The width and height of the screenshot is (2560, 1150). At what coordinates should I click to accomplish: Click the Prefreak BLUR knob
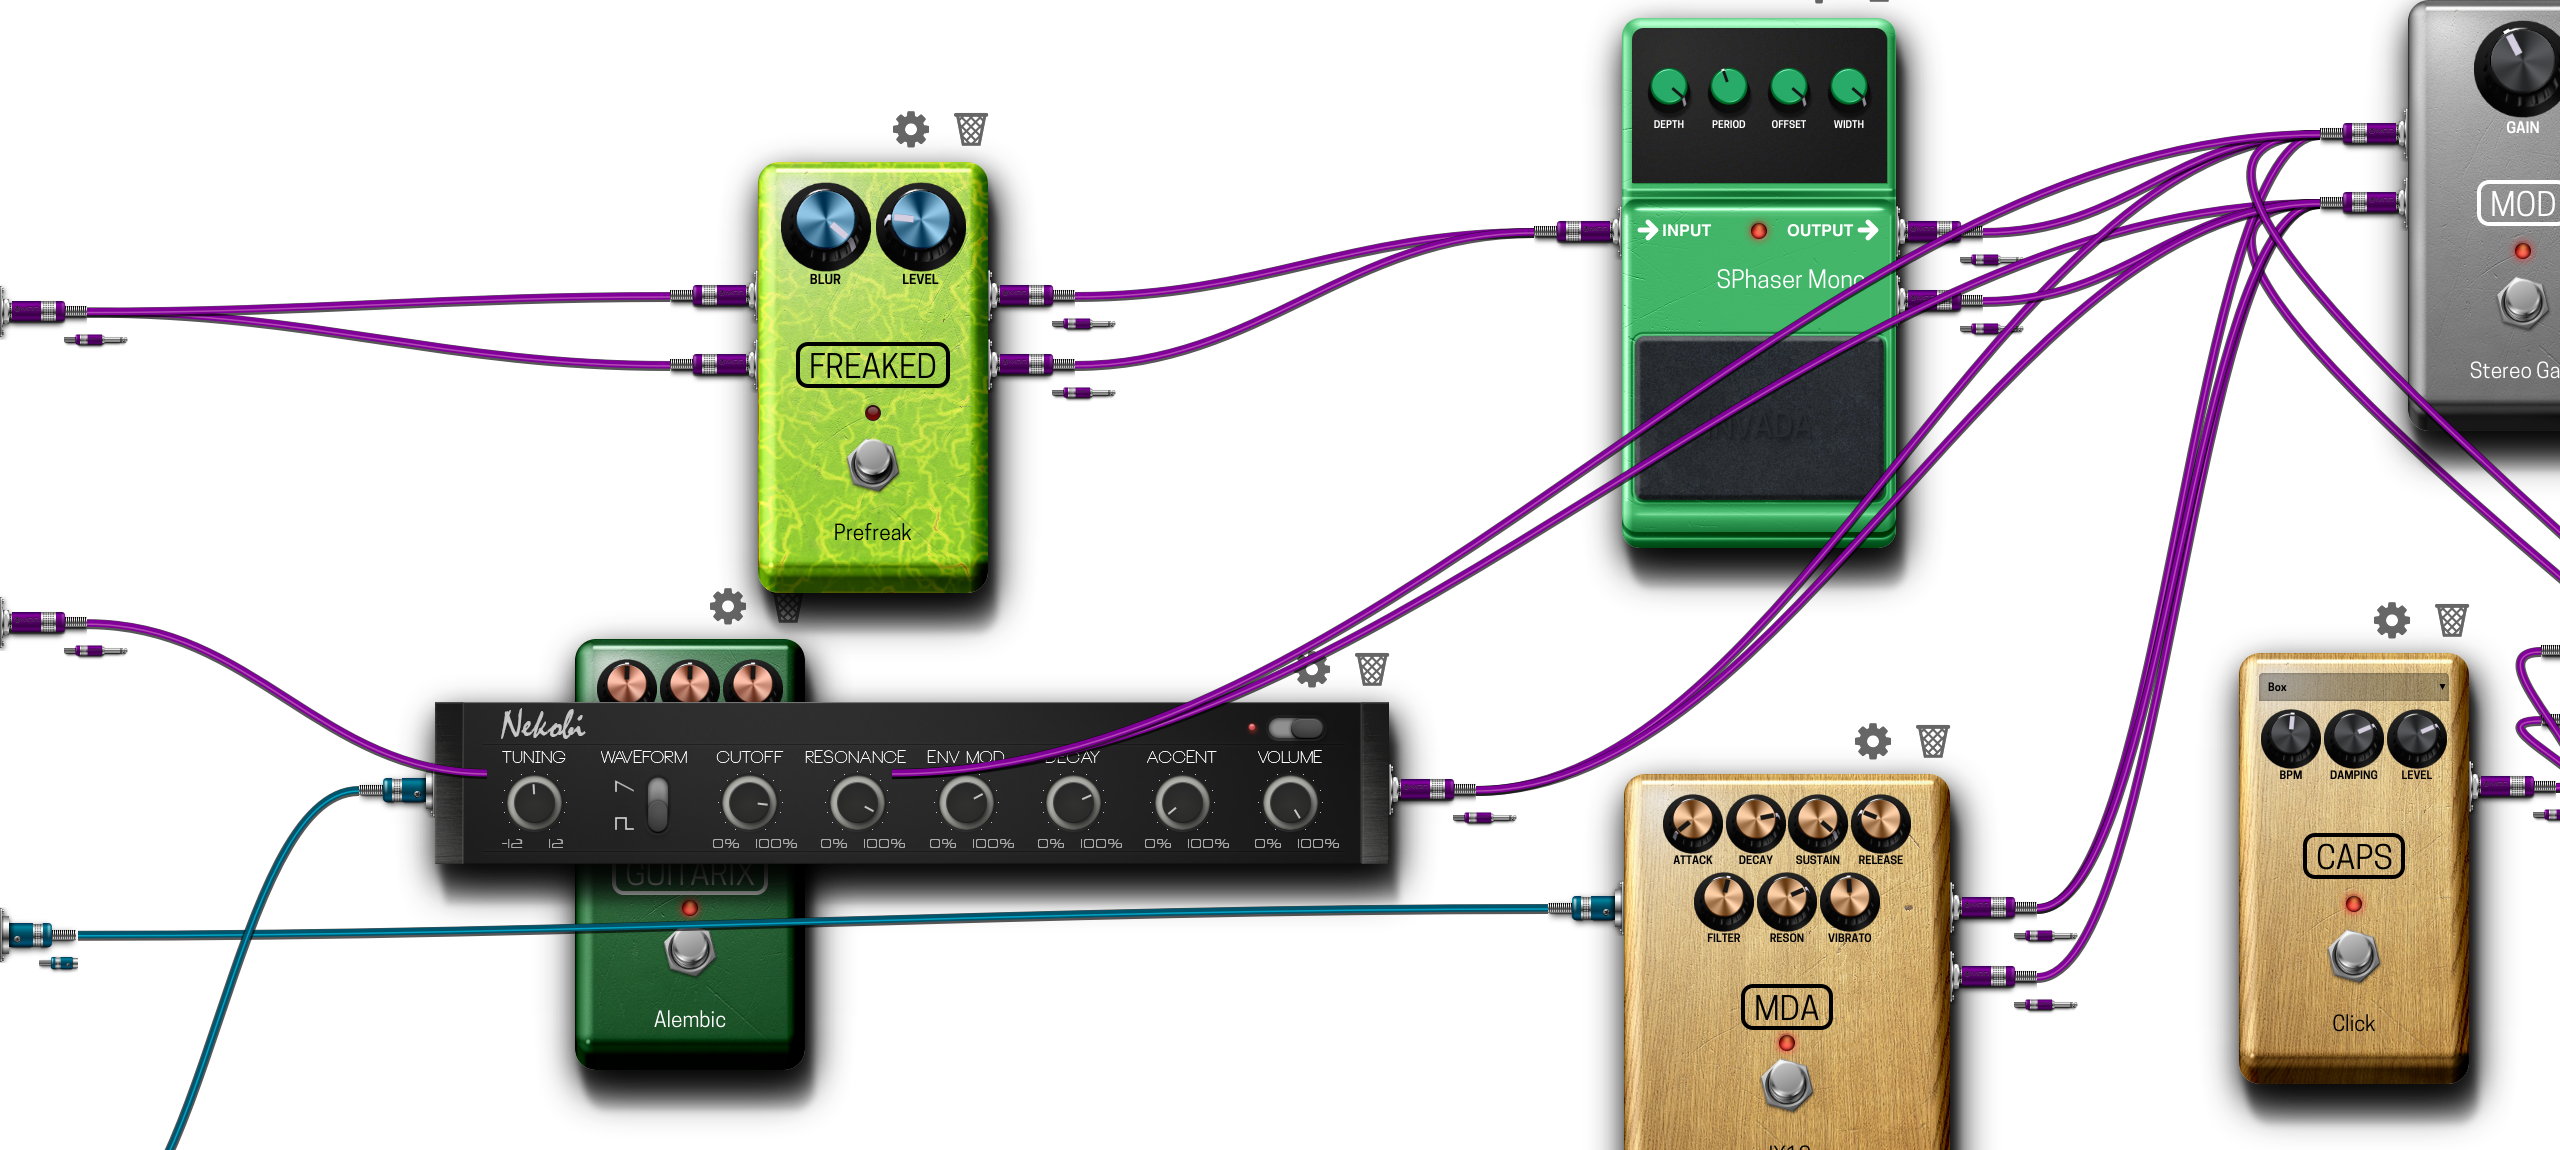pyautogui.click(x=825, y=225)
